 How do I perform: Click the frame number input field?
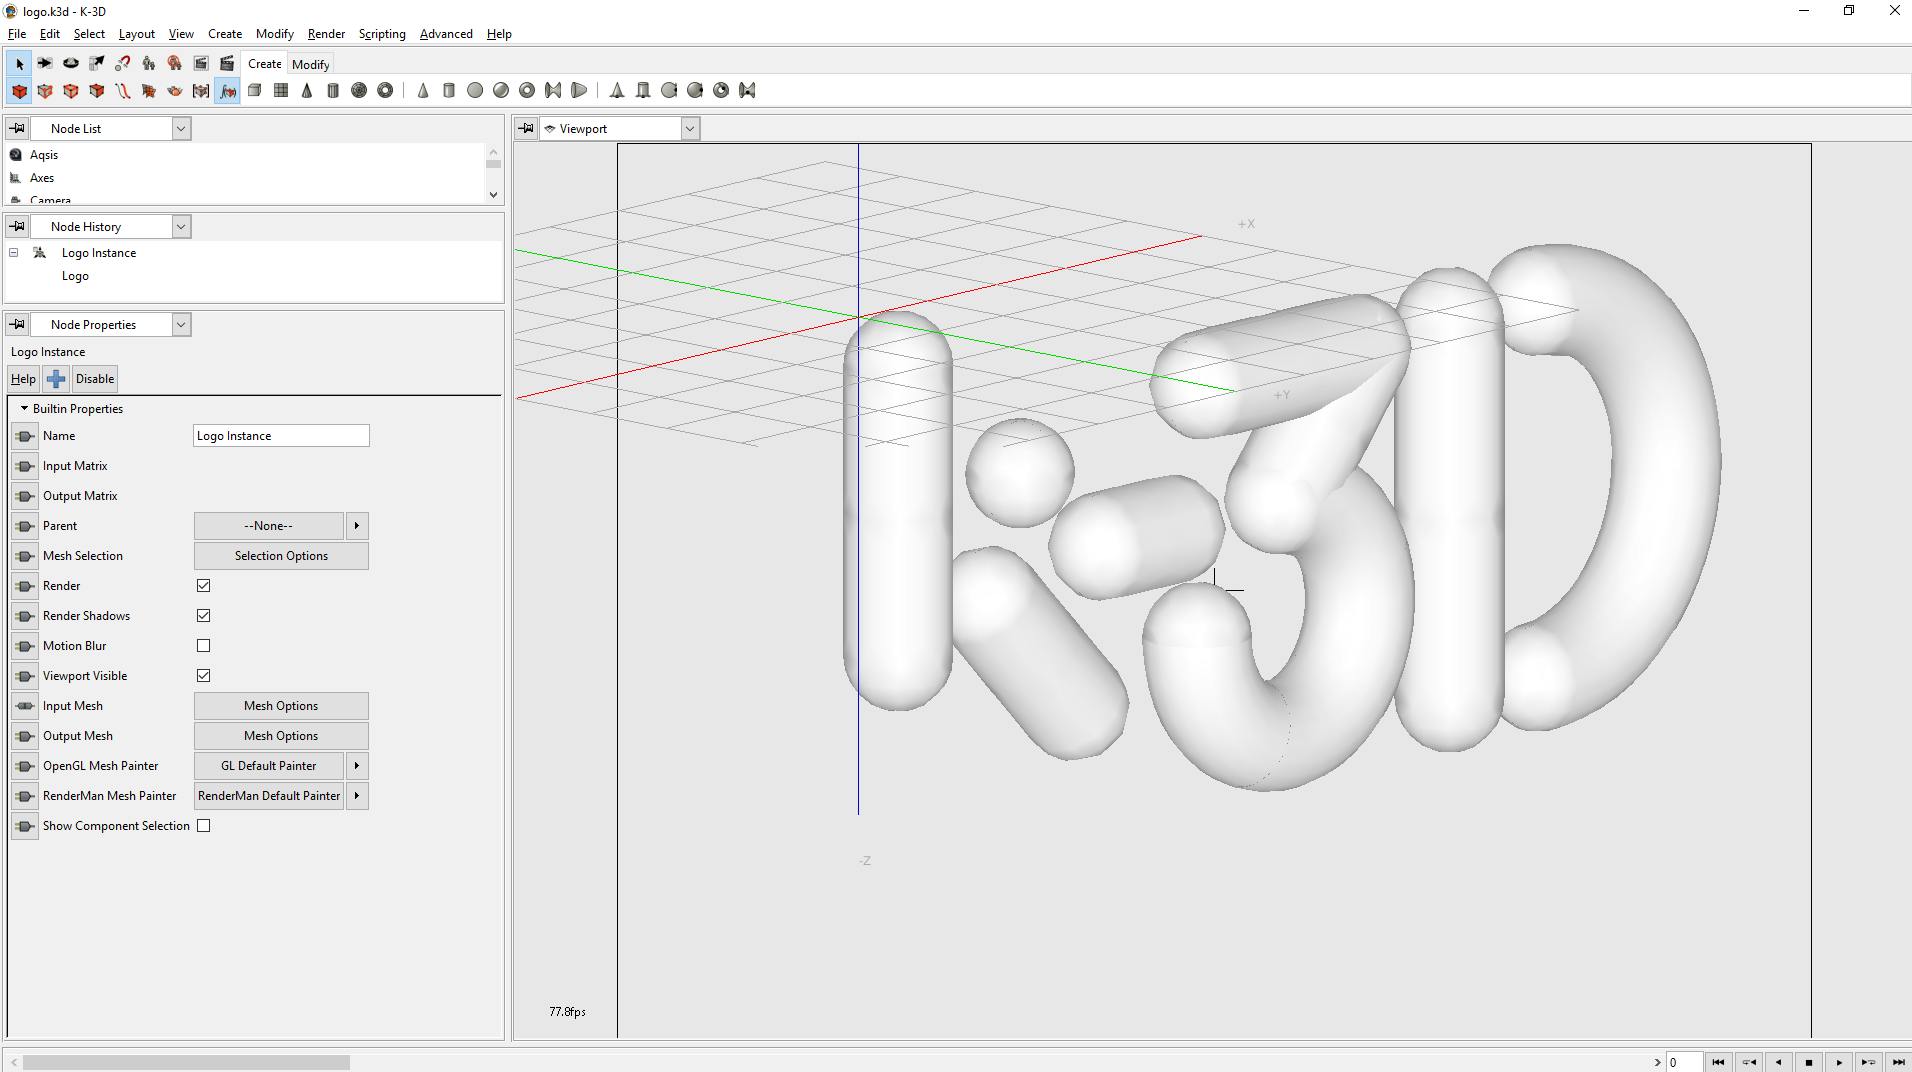pos(1683,1062)
